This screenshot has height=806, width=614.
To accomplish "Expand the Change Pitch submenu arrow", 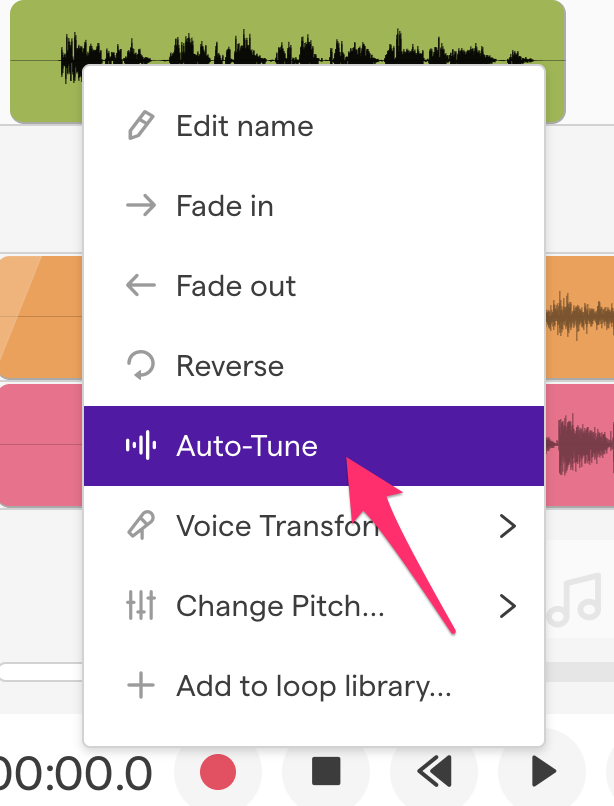I will [x=508, y=606].
